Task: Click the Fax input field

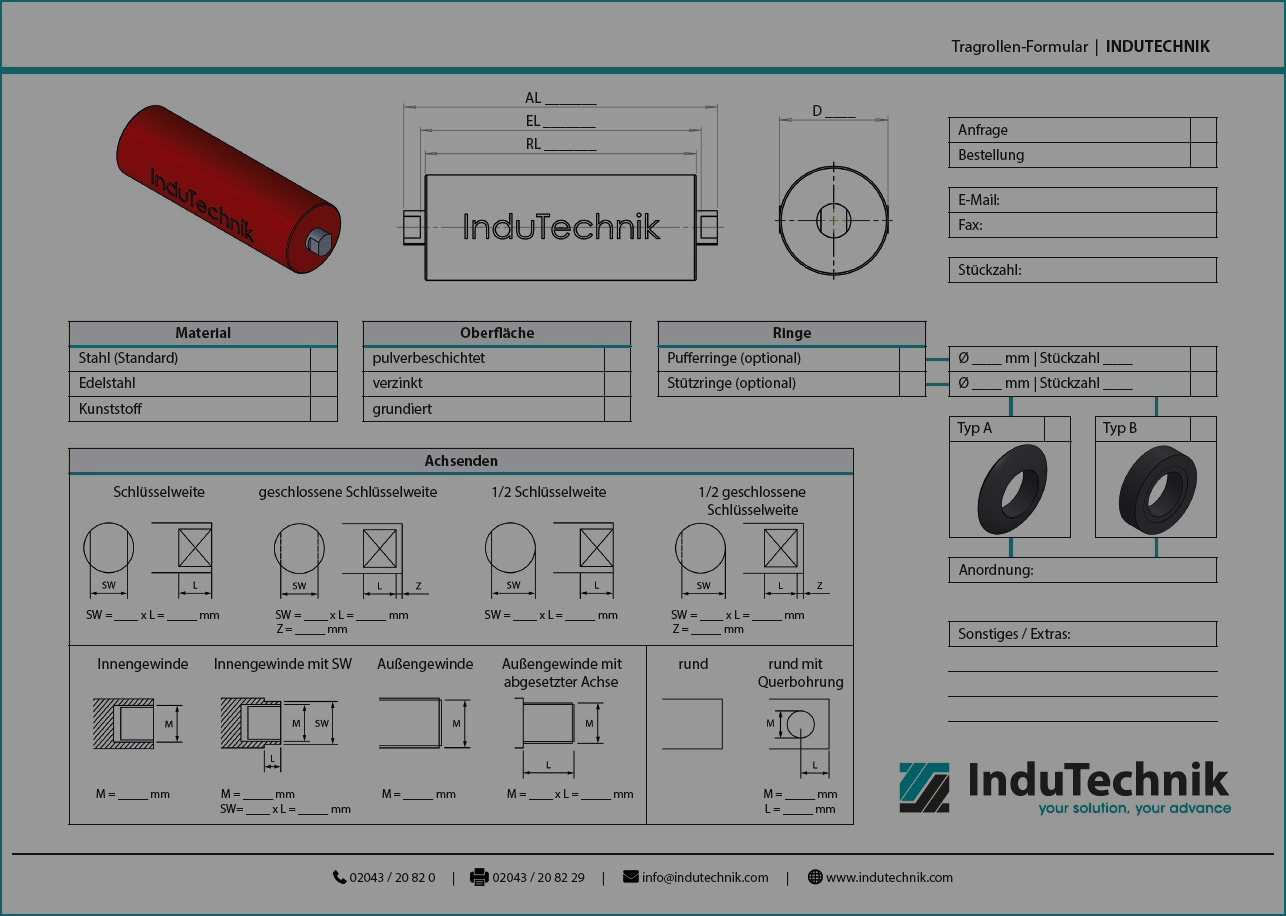Action: (1082, 225)
